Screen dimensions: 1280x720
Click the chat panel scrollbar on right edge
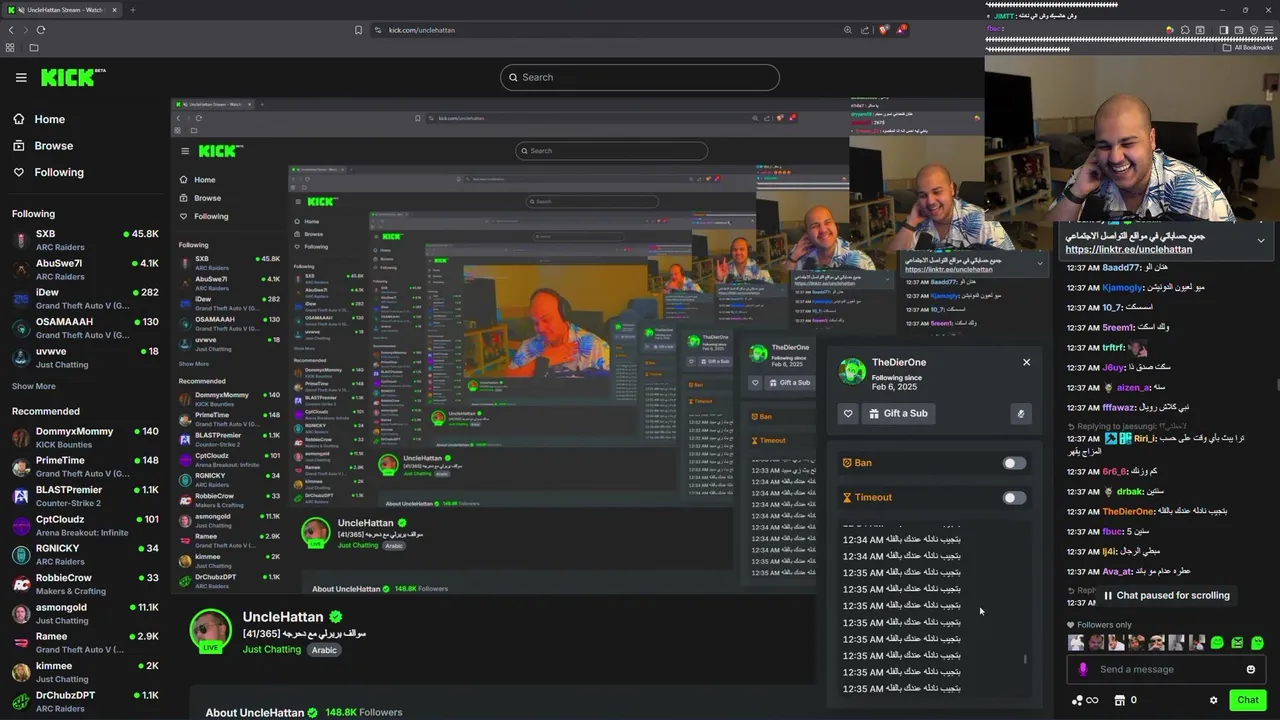pyautogui.click(x=1276, y=385)
